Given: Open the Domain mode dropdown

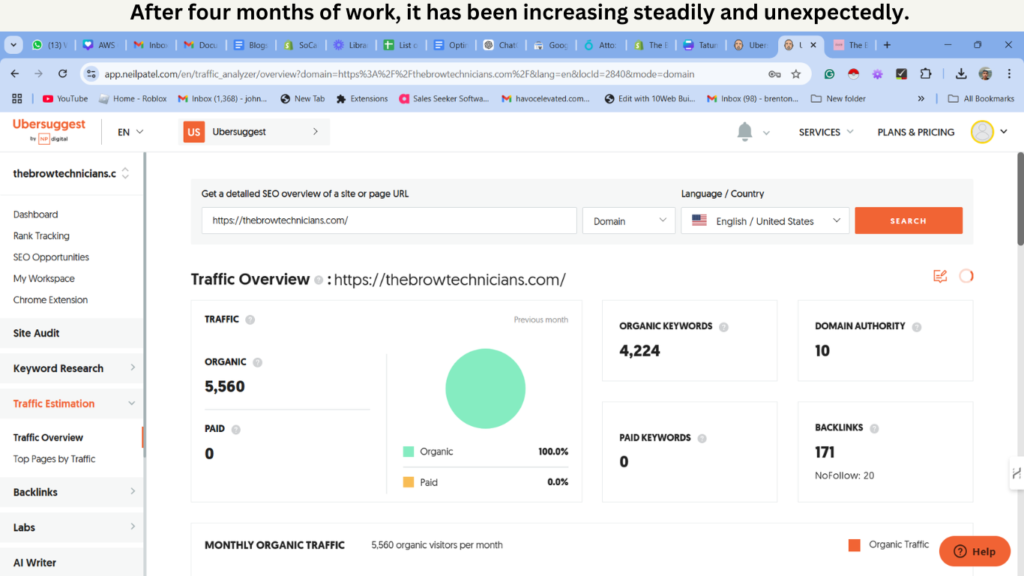Looking at the screenshot, I should coord(628,221).
